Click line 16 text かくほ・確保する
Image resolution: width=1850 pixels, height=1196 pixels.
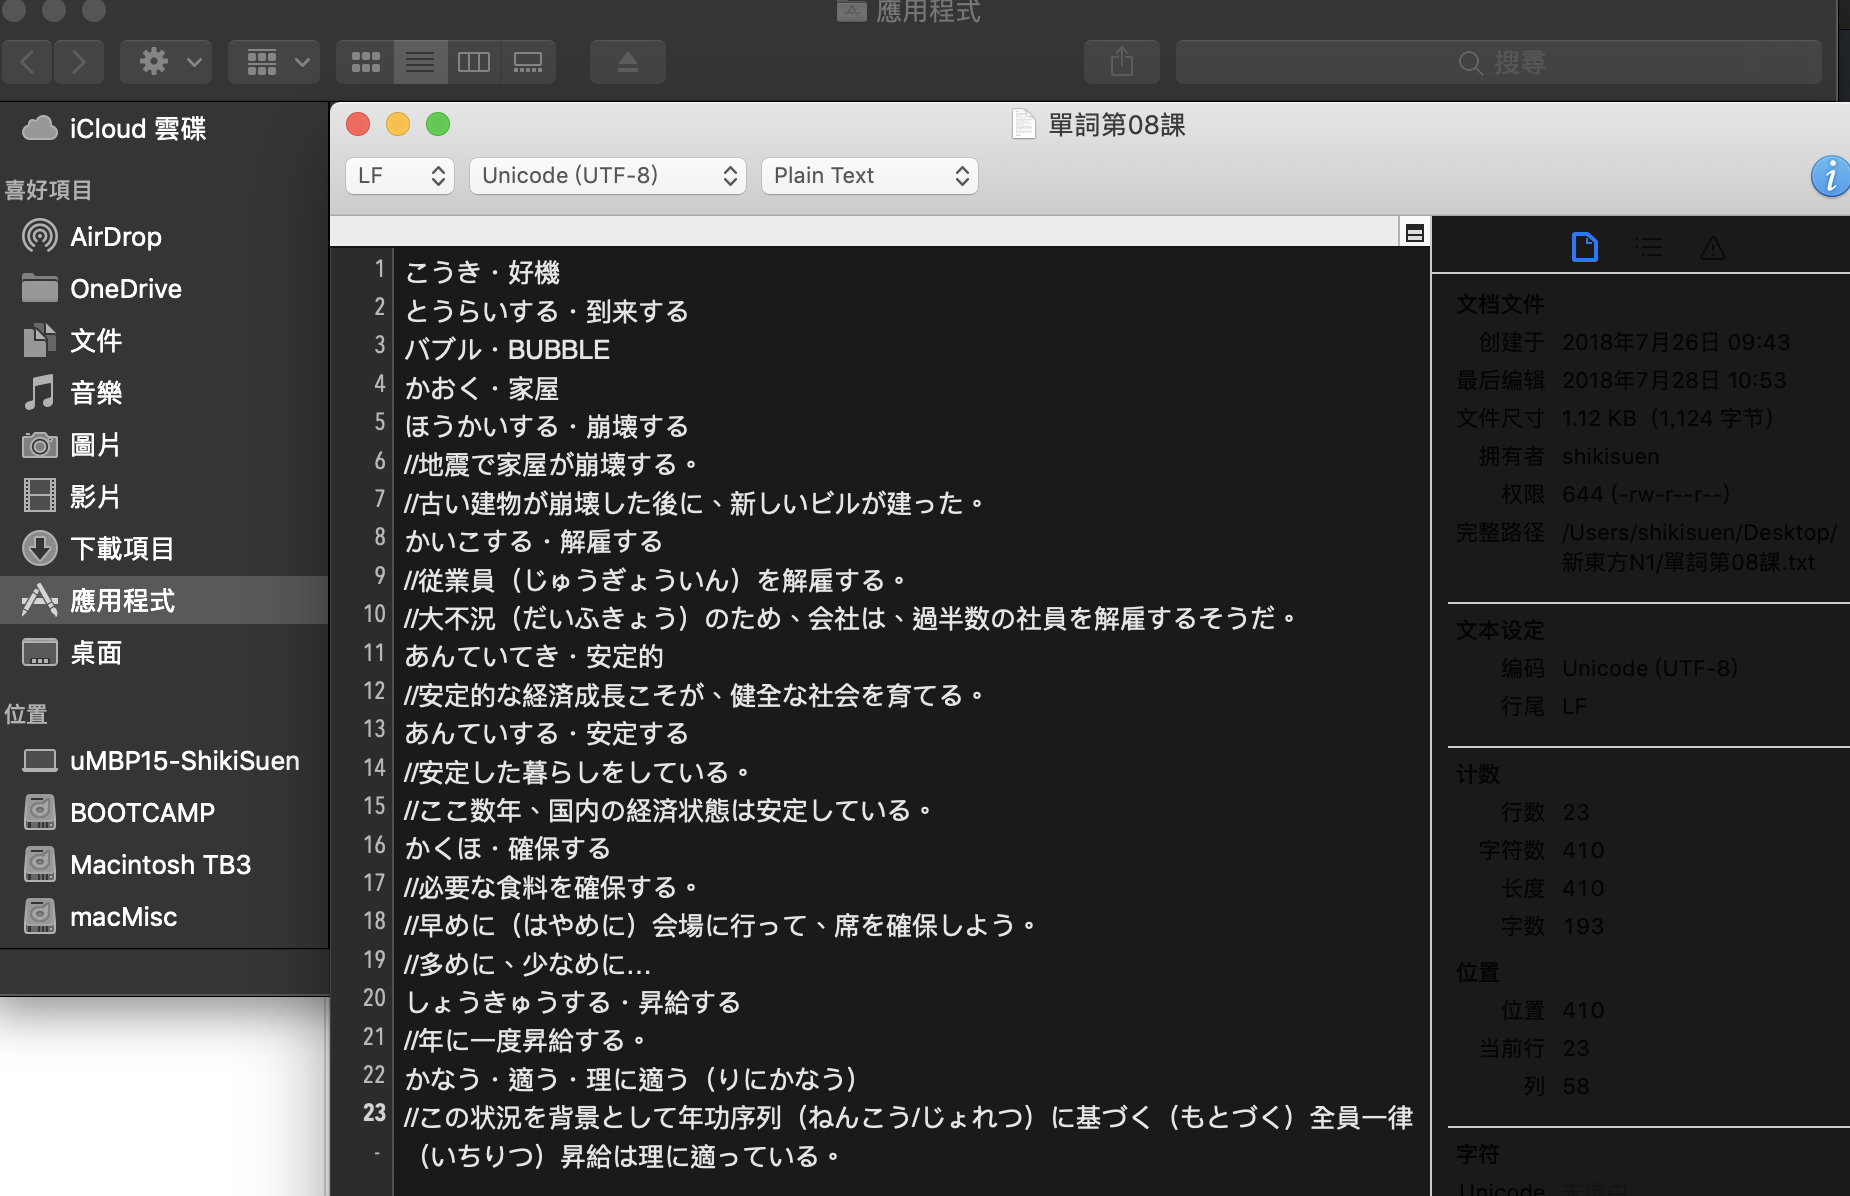(508, 849)
